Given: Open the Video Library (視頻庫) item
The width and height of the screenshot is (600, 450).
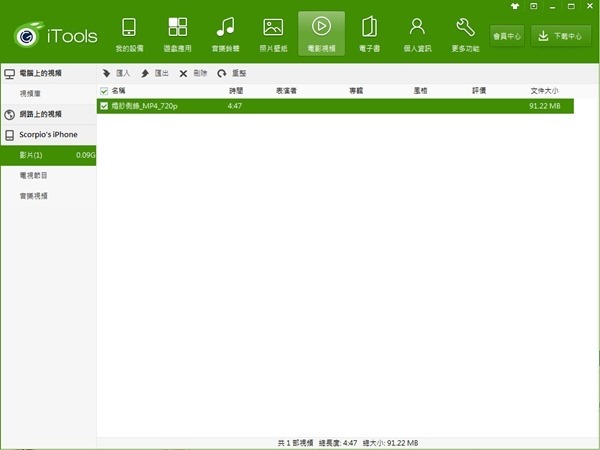Looking at the screenshot, I should [x=48, y=93].
